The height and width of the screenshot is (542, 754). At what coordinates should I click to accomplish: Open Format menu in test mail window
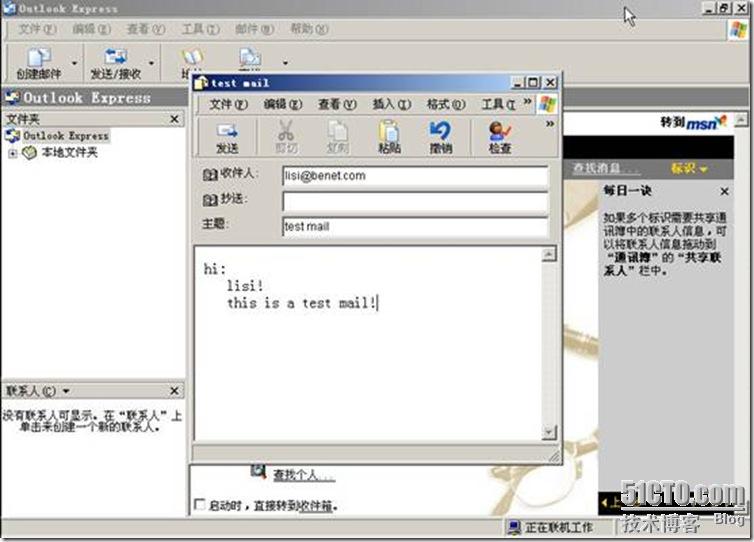[x=446, y=104]
